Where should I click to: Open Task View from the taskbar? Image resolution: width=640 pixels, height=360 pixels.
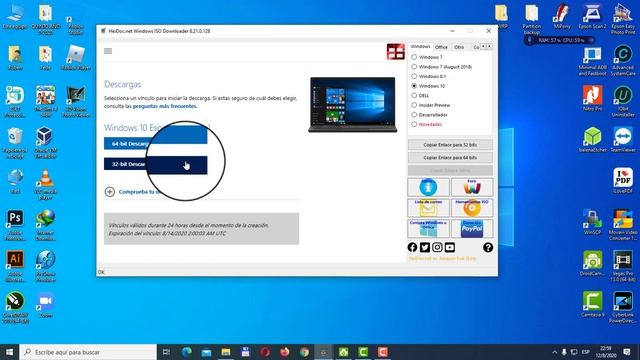tap(166, 352)
